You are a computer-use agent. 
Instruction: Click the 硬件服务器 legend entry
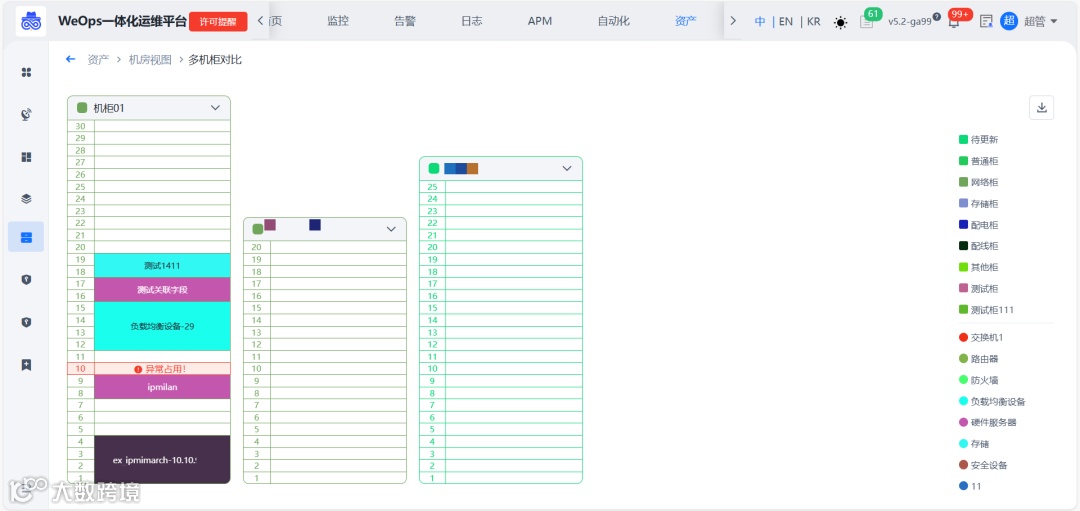tap(988, 422)
